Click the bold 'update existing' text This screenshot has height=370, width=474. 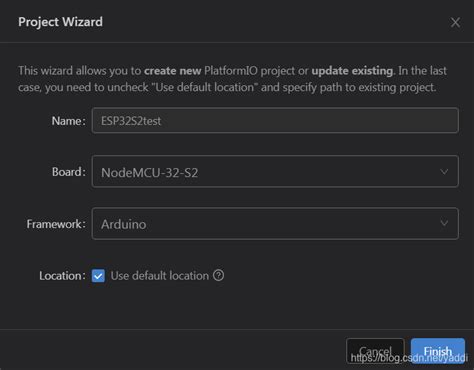(352, 71)
